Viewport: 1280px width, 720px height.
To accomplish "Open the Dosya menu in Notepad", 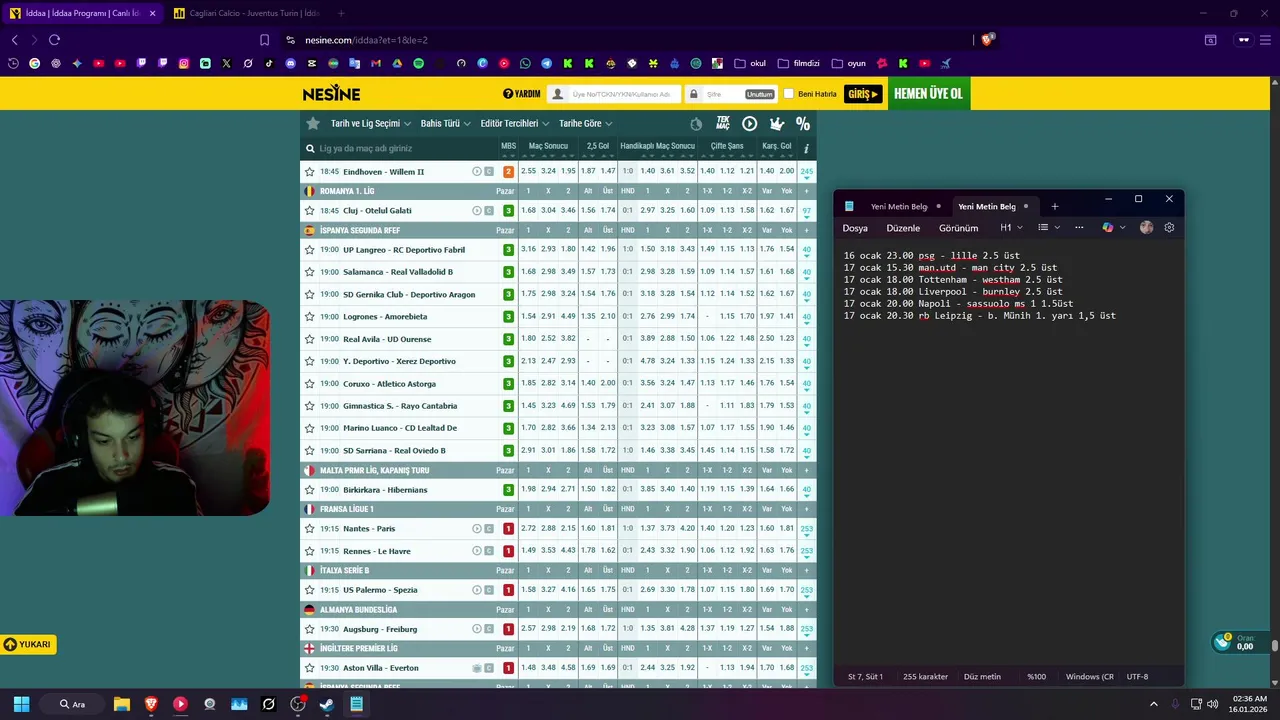I will [x=855, y=228].
